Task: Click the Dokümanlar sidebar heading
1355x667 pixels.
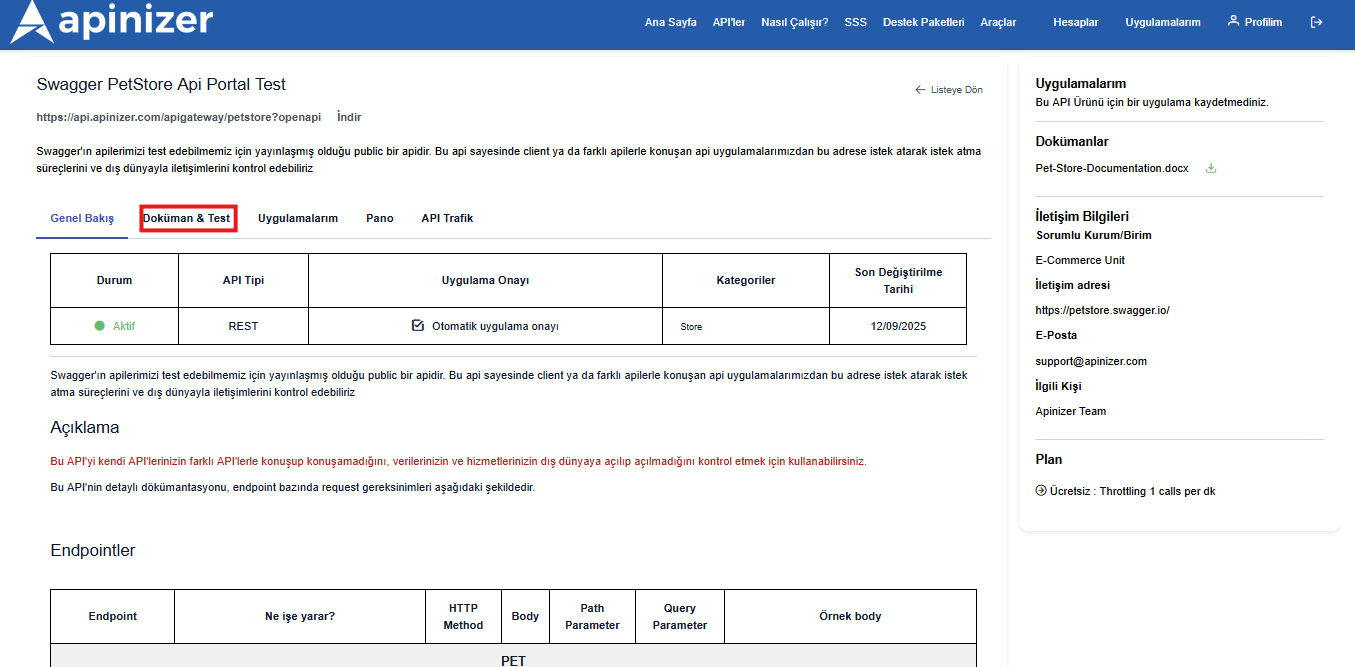Action: (1072, 141)
